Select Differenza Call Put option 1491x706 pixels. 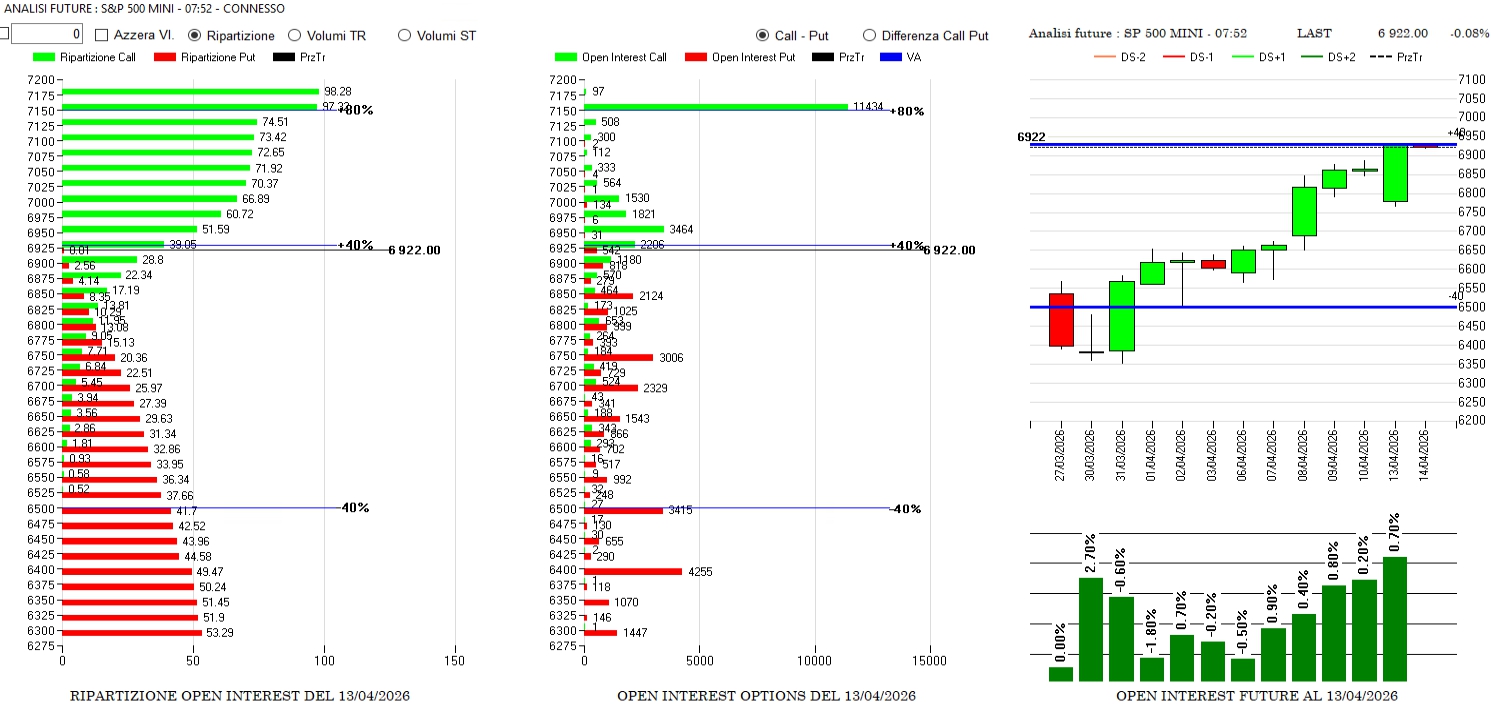pyautogui.click(x=869, y=35)
